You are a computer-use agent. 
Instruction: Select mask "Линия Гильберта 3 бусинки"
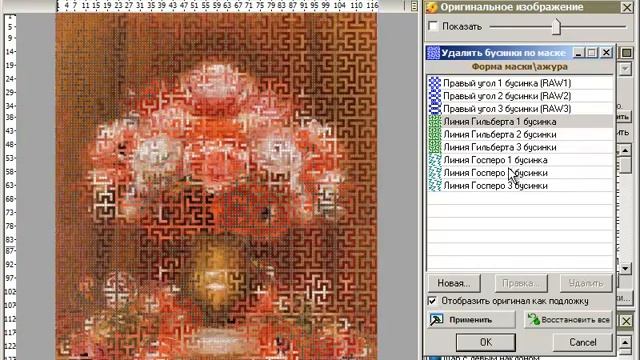coord(520,147)
